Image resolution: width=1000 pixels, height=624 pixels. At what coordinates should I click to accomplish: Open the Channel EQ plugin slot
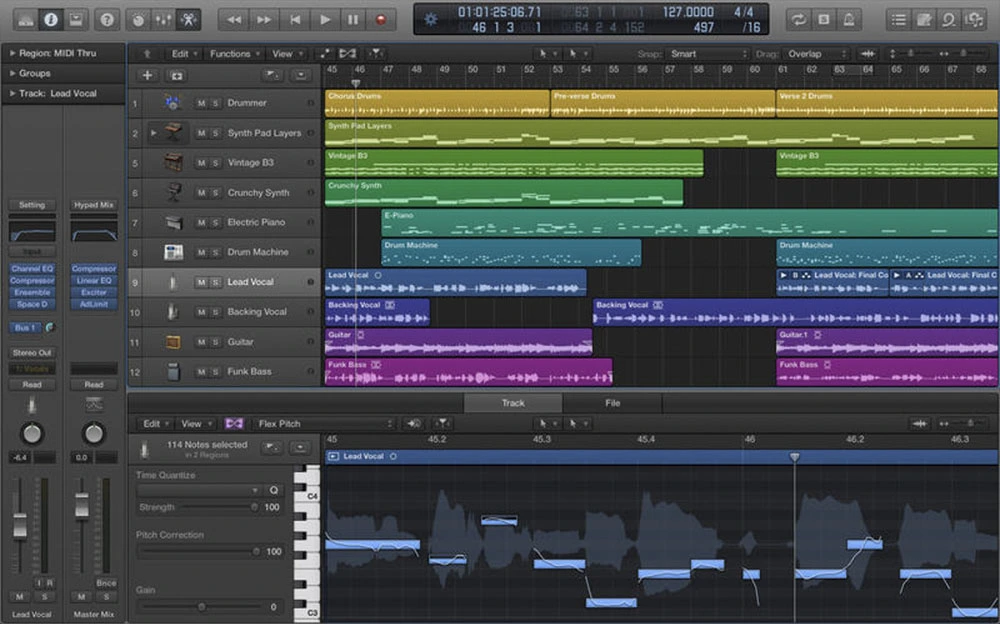31,268
